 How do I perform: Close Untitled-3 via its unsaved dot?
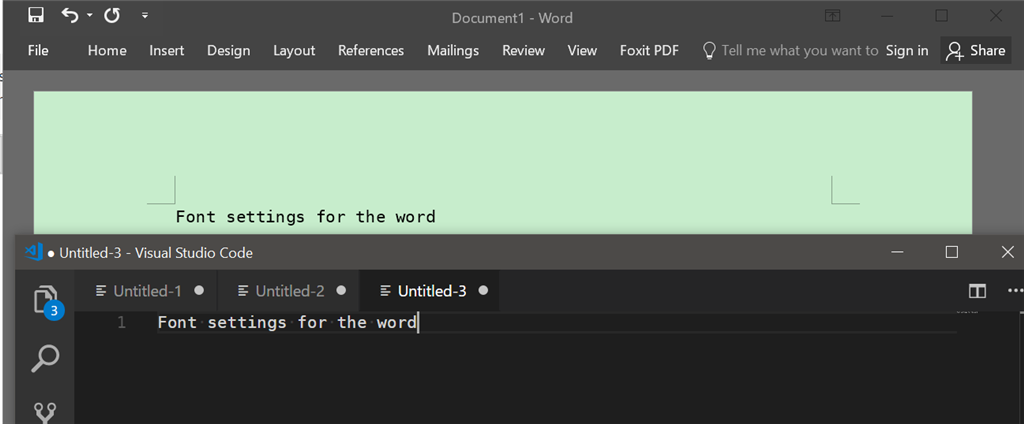[x=483, y=290]
